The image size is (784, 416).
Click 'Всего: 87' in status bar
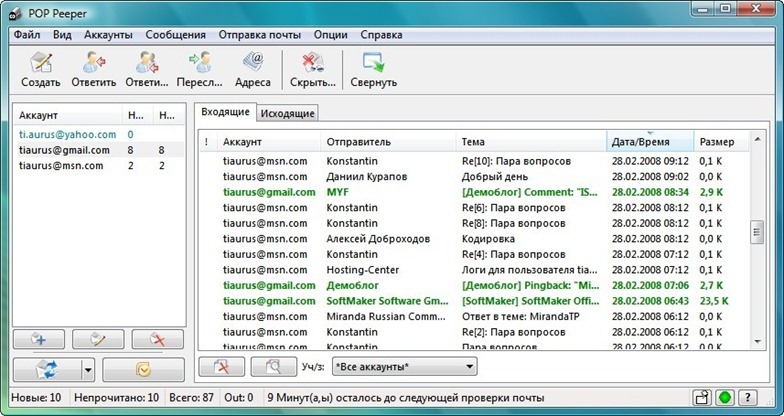(192, 398)
